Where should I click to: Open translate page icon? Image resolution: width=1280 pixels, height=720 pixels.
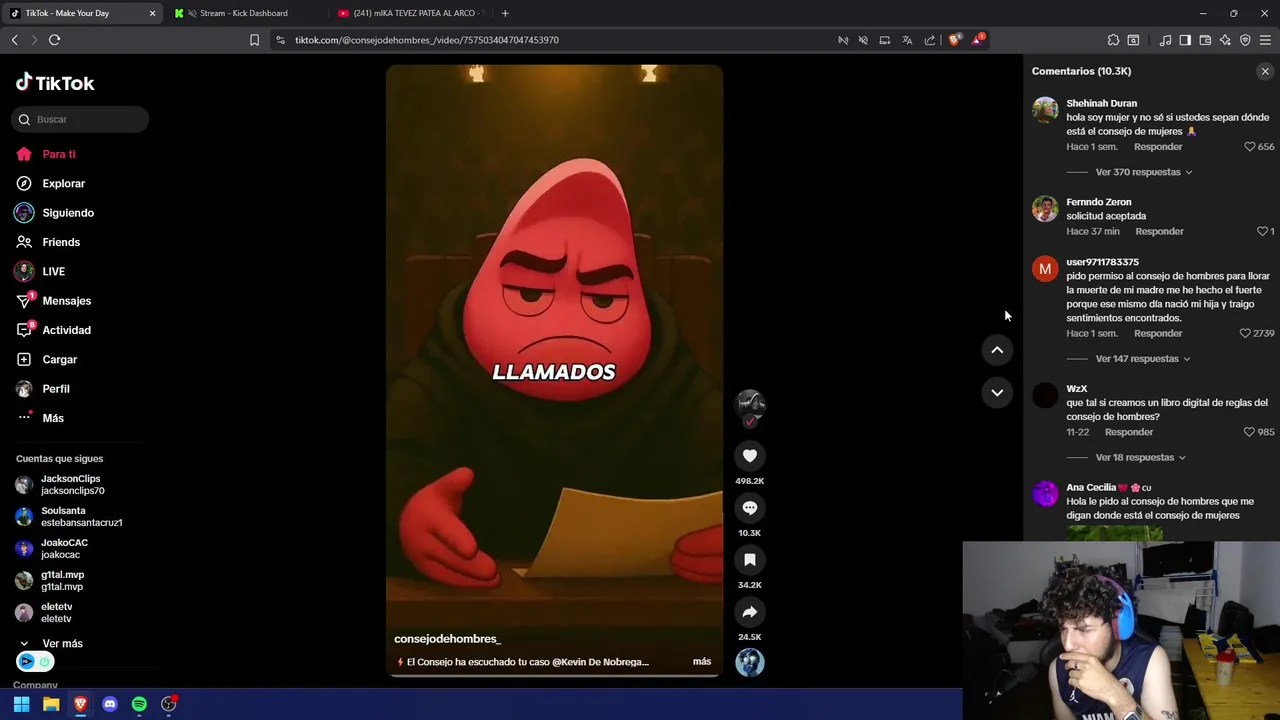[x=907, y=40]
